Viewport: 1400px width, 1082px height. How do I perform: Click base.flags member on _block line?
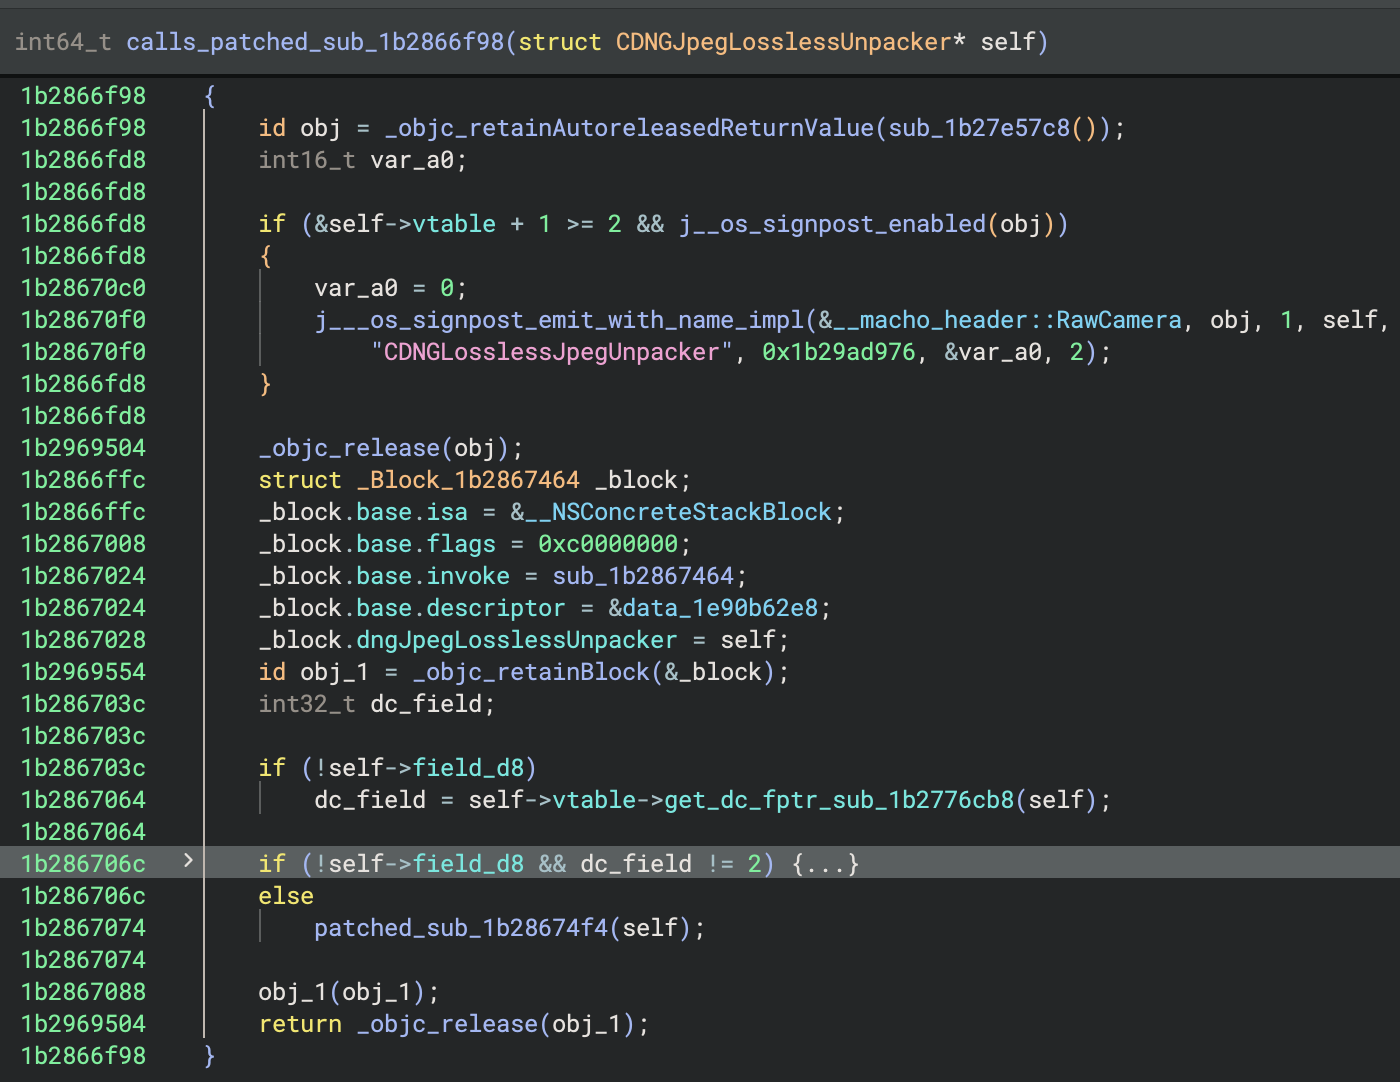[426, 544]
